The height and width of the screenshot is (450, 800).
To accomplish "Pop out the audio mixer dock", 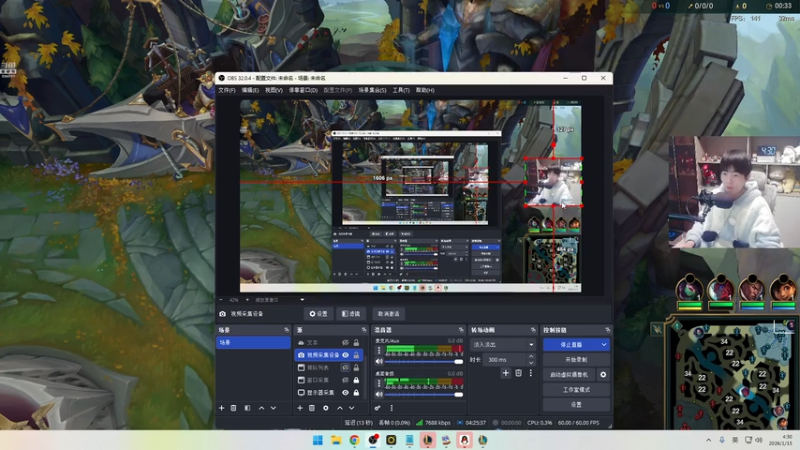I will [x=461, y=330].
